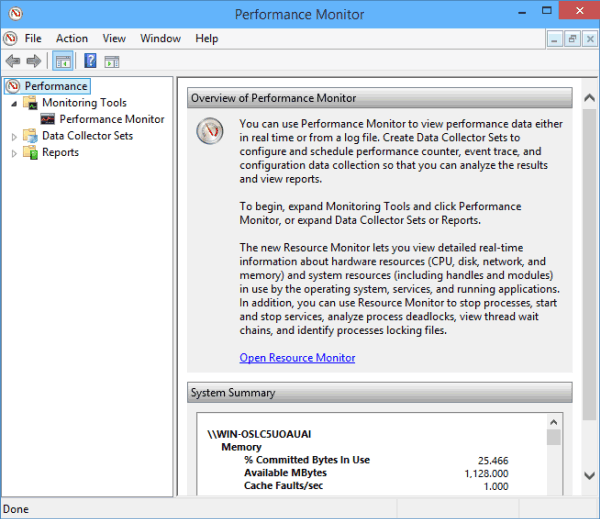Click the Overview of Performance Monitor header
Image resolution: width=600 pixels, height=519 pixels.
click(380, 98)
